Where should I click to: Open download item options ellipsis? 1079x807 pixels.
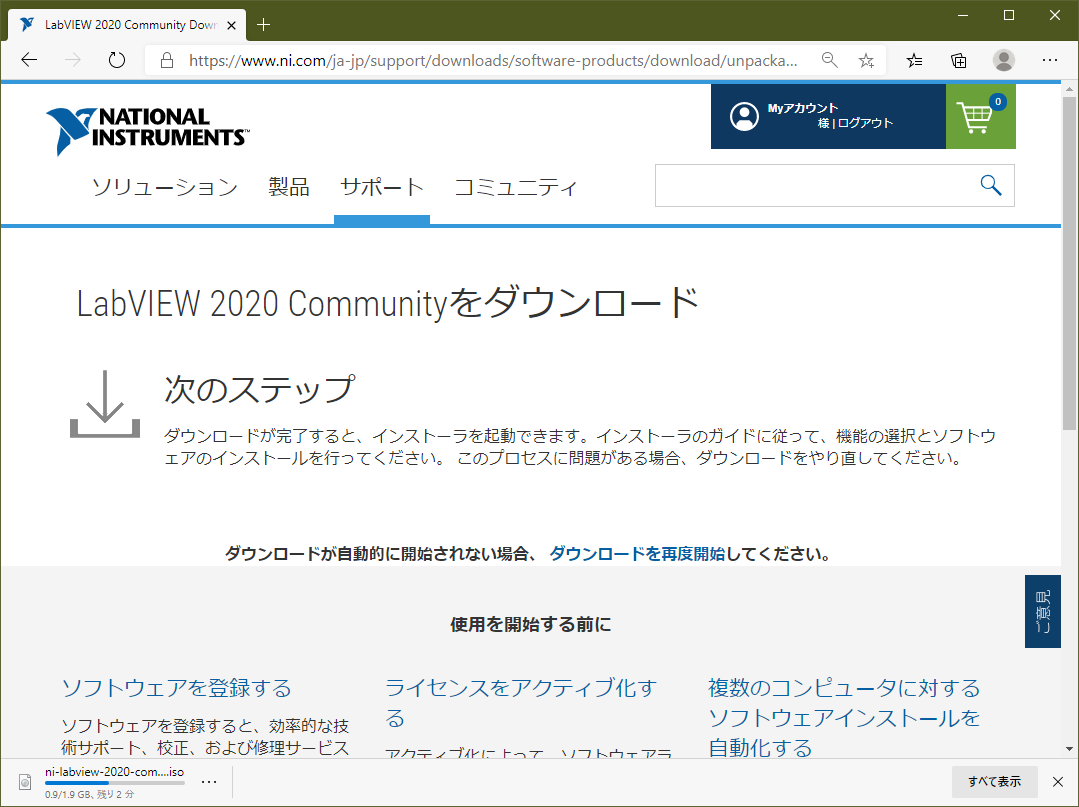click(209, 782)
